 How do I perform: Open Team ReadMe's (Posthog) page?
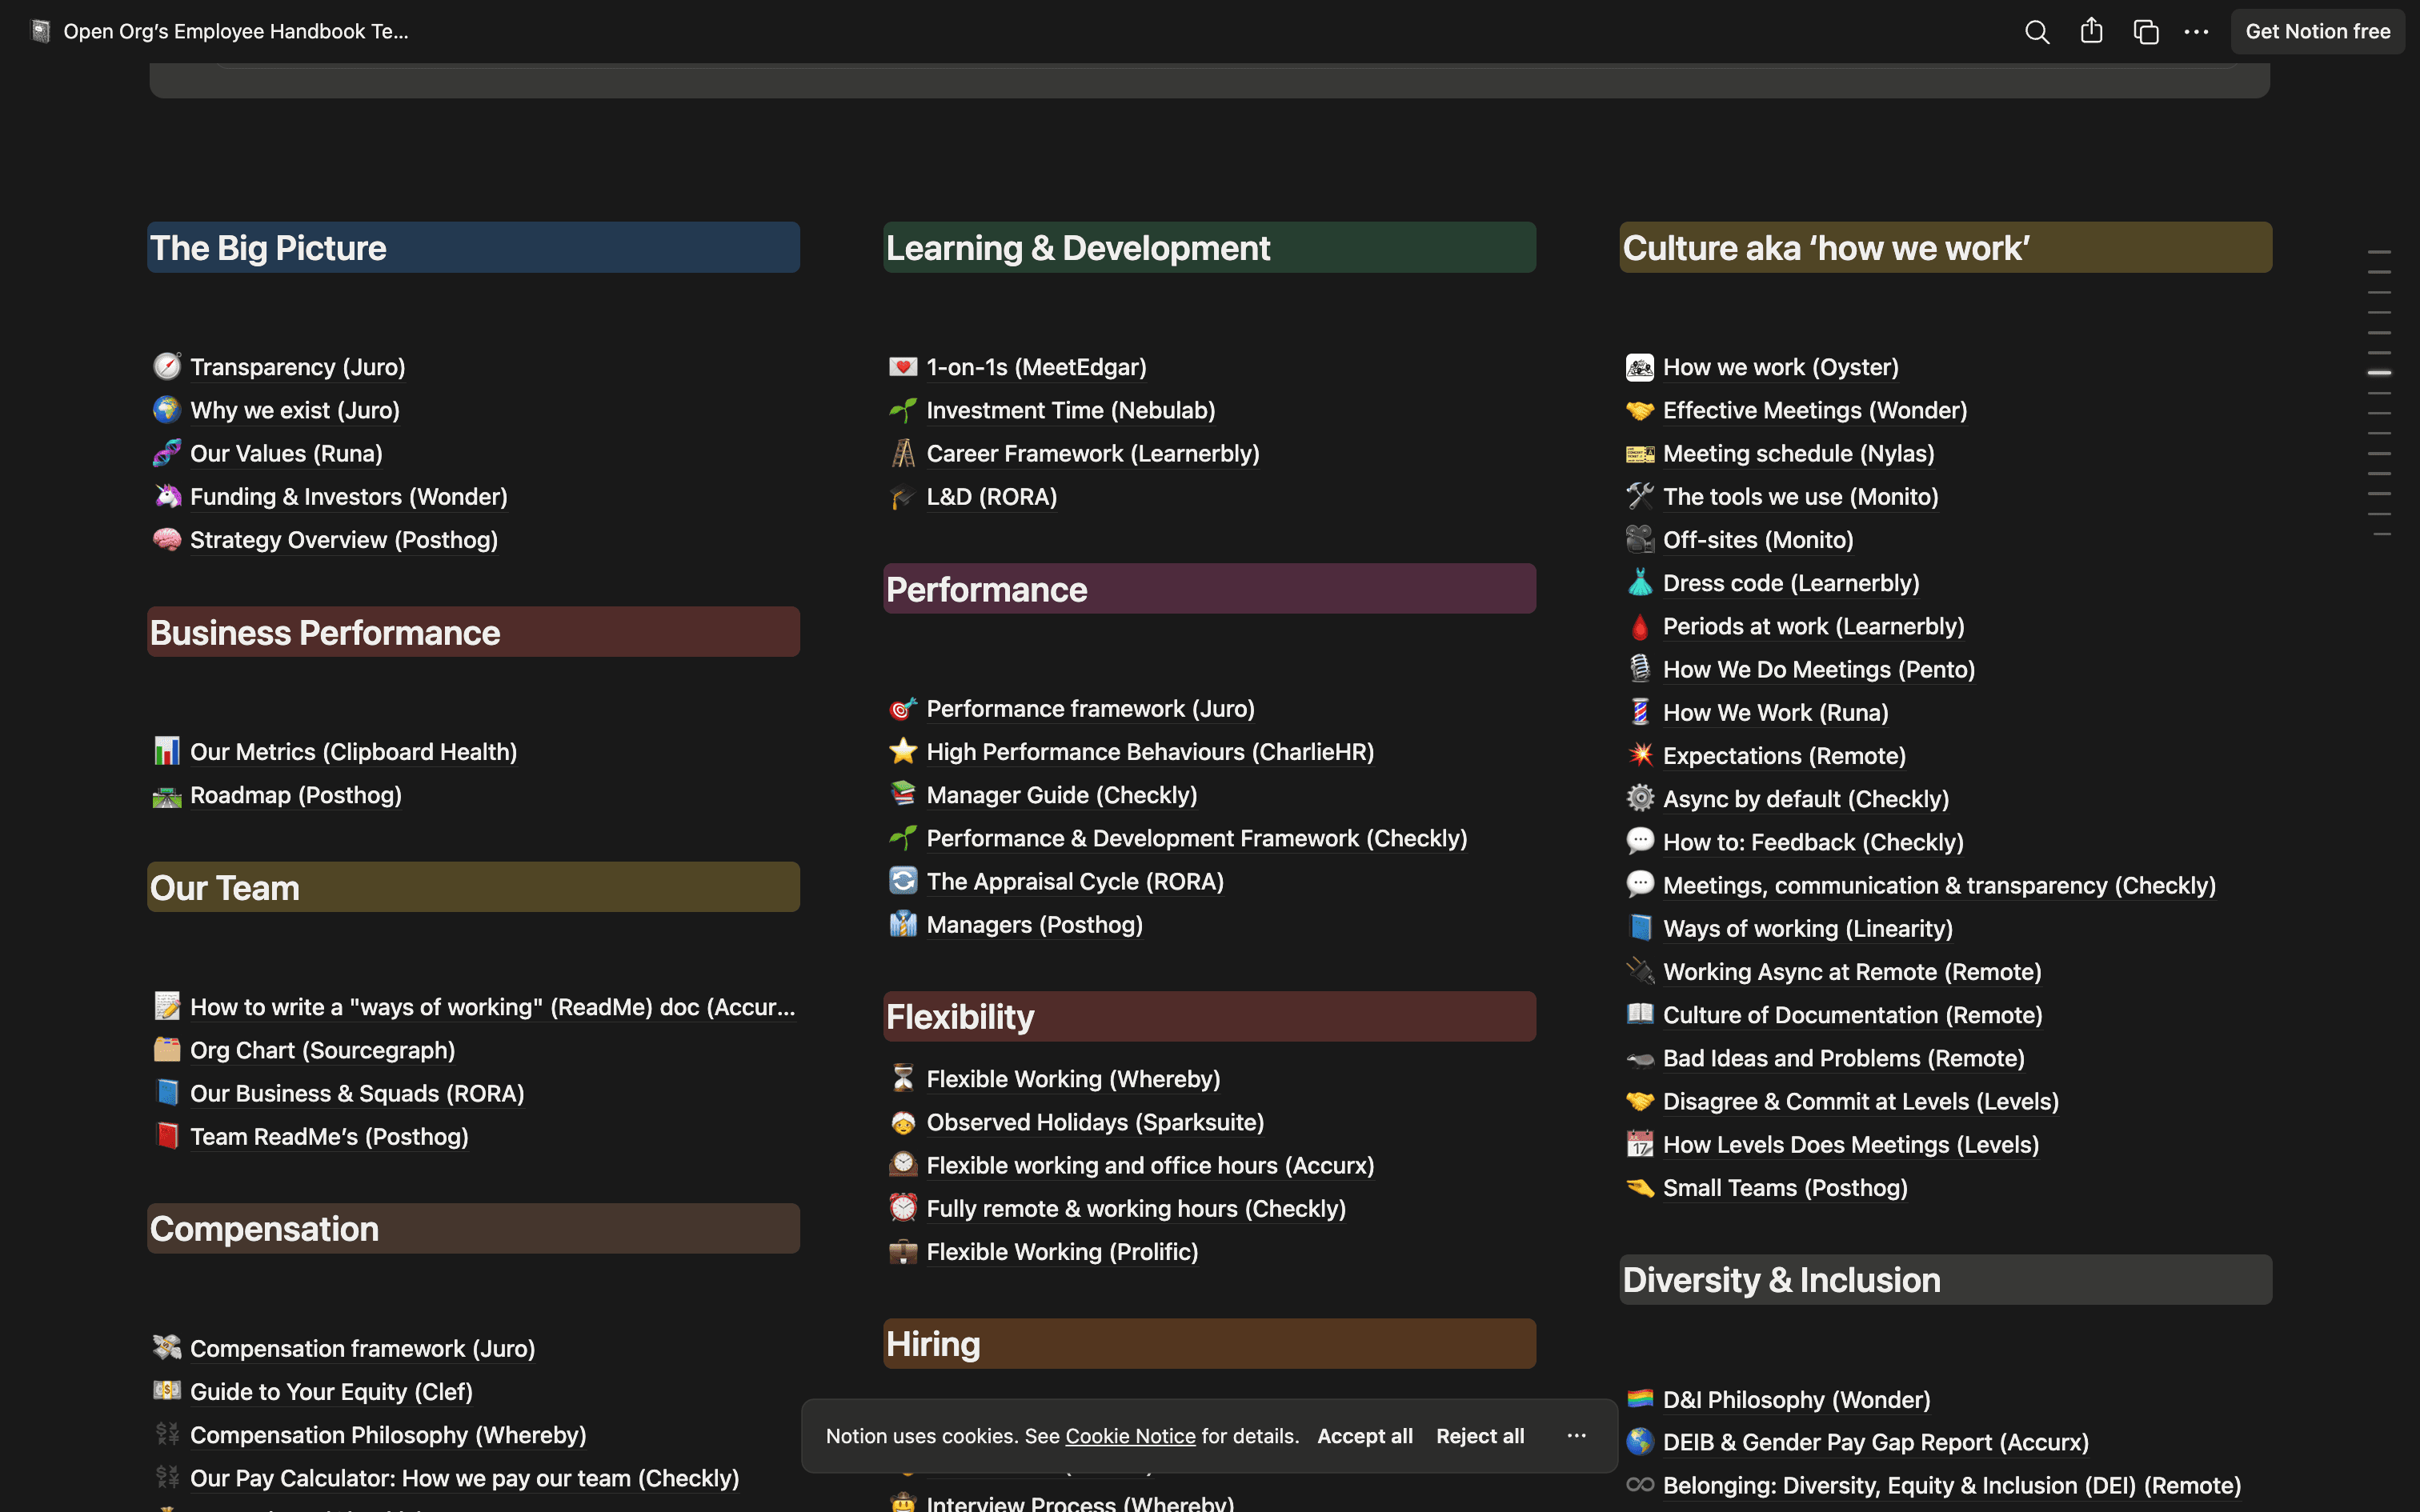click(329, 1136)
